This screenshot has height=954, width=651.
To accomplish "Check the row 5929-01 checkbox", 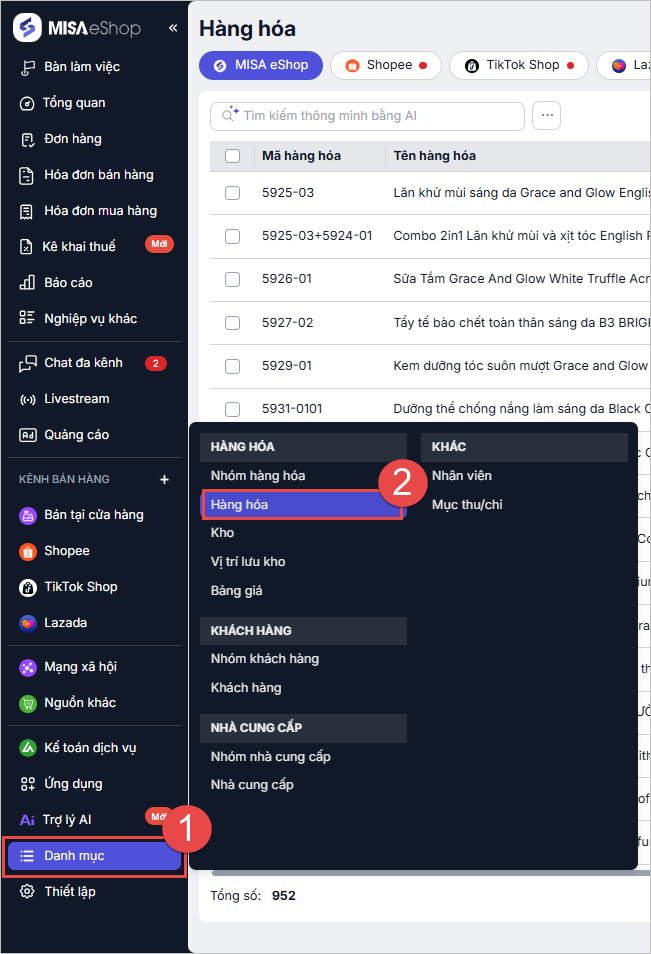I will tap(232, 366).
